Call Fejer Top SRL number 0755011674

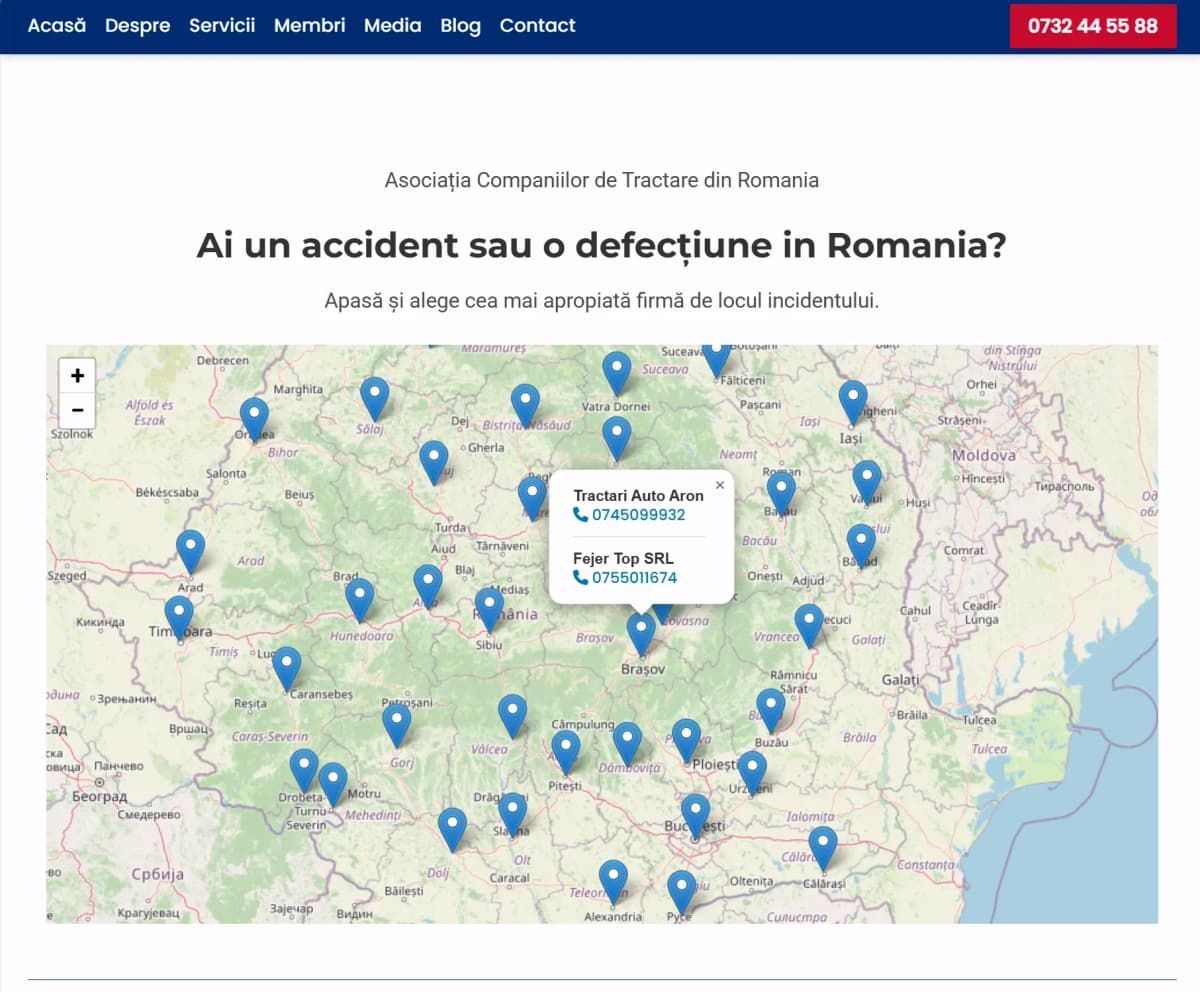[634, 578]
